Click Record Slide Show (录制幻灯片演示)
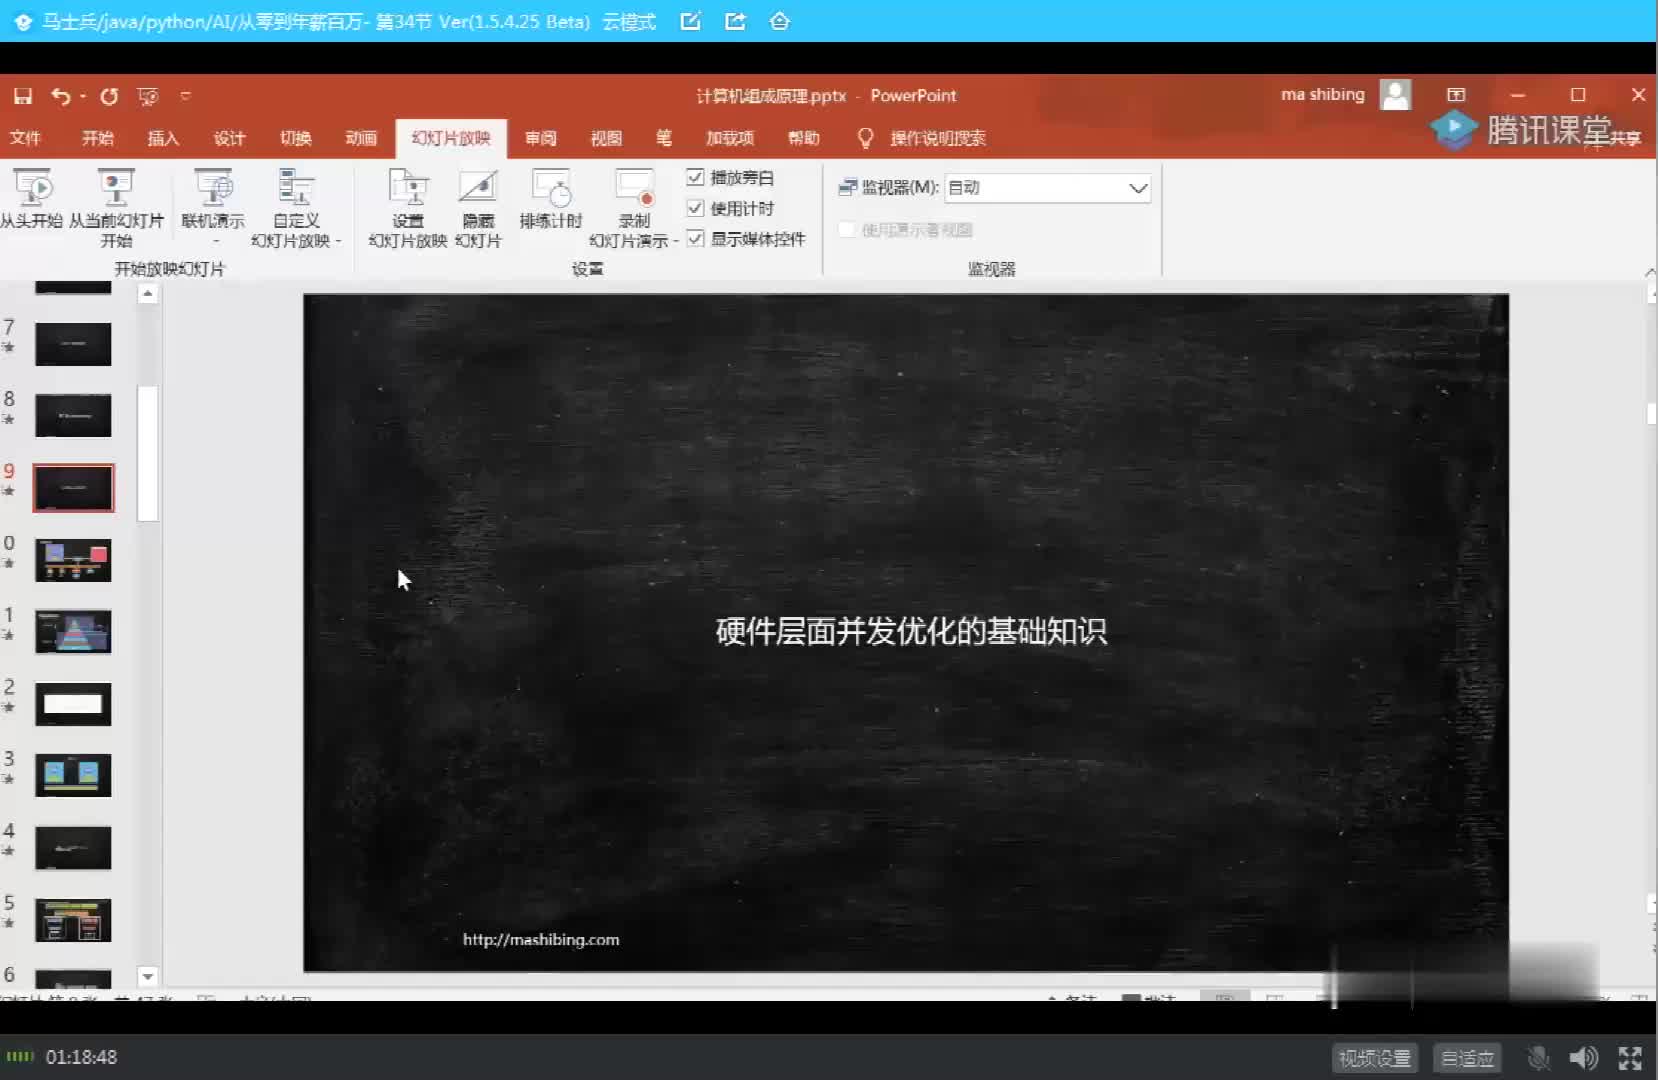This screenshot has height=1080, width=1658. click(634, 207)
